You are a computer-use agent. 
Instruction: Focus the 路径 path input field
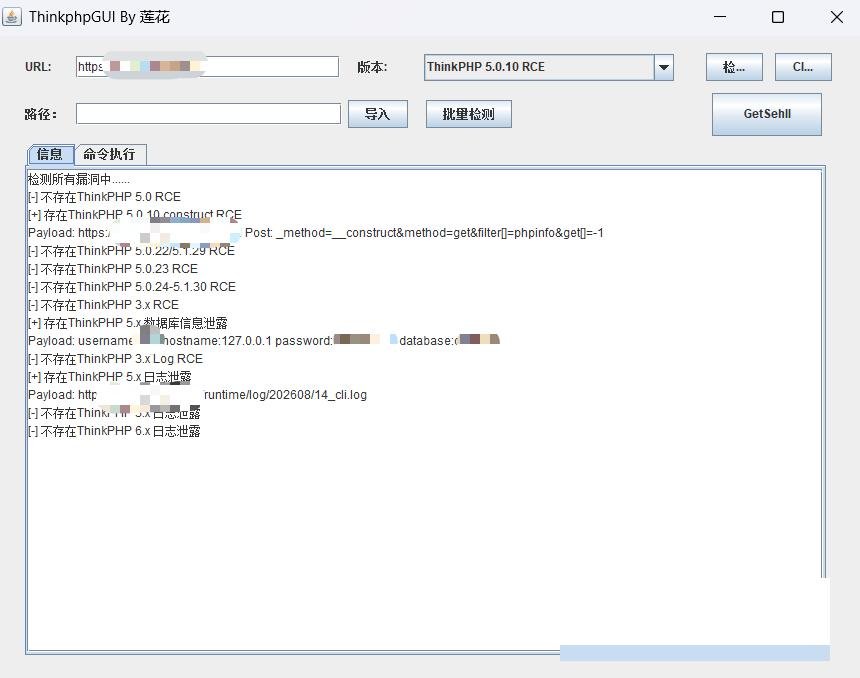(x=208, y=114)
